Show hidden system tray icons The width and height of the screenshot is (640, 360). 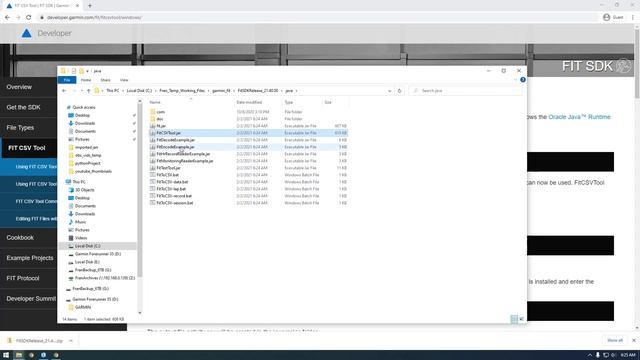point(589,355)
